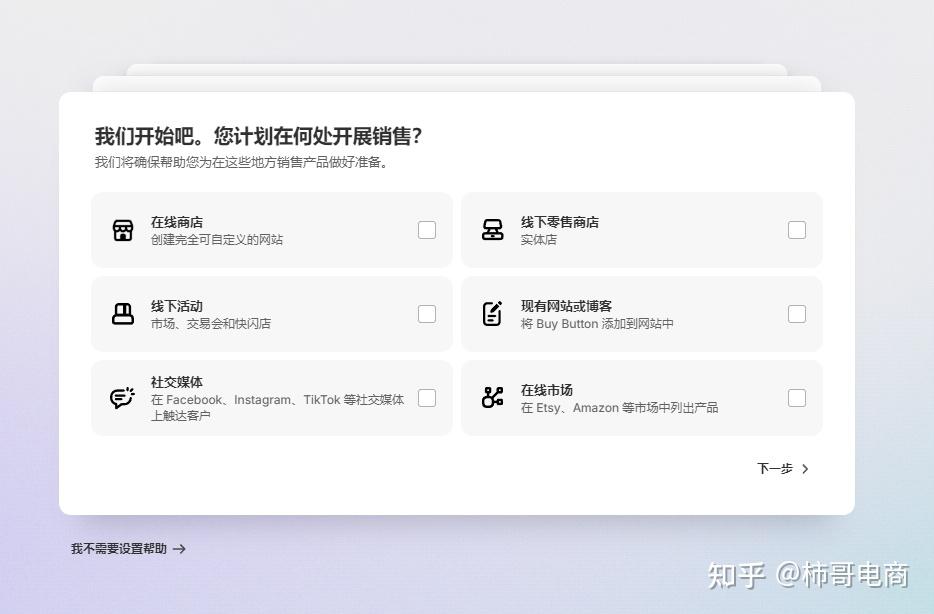Check the 线下活动 checkbox
This screenshot has height=614, width=934.
point(426,314)
